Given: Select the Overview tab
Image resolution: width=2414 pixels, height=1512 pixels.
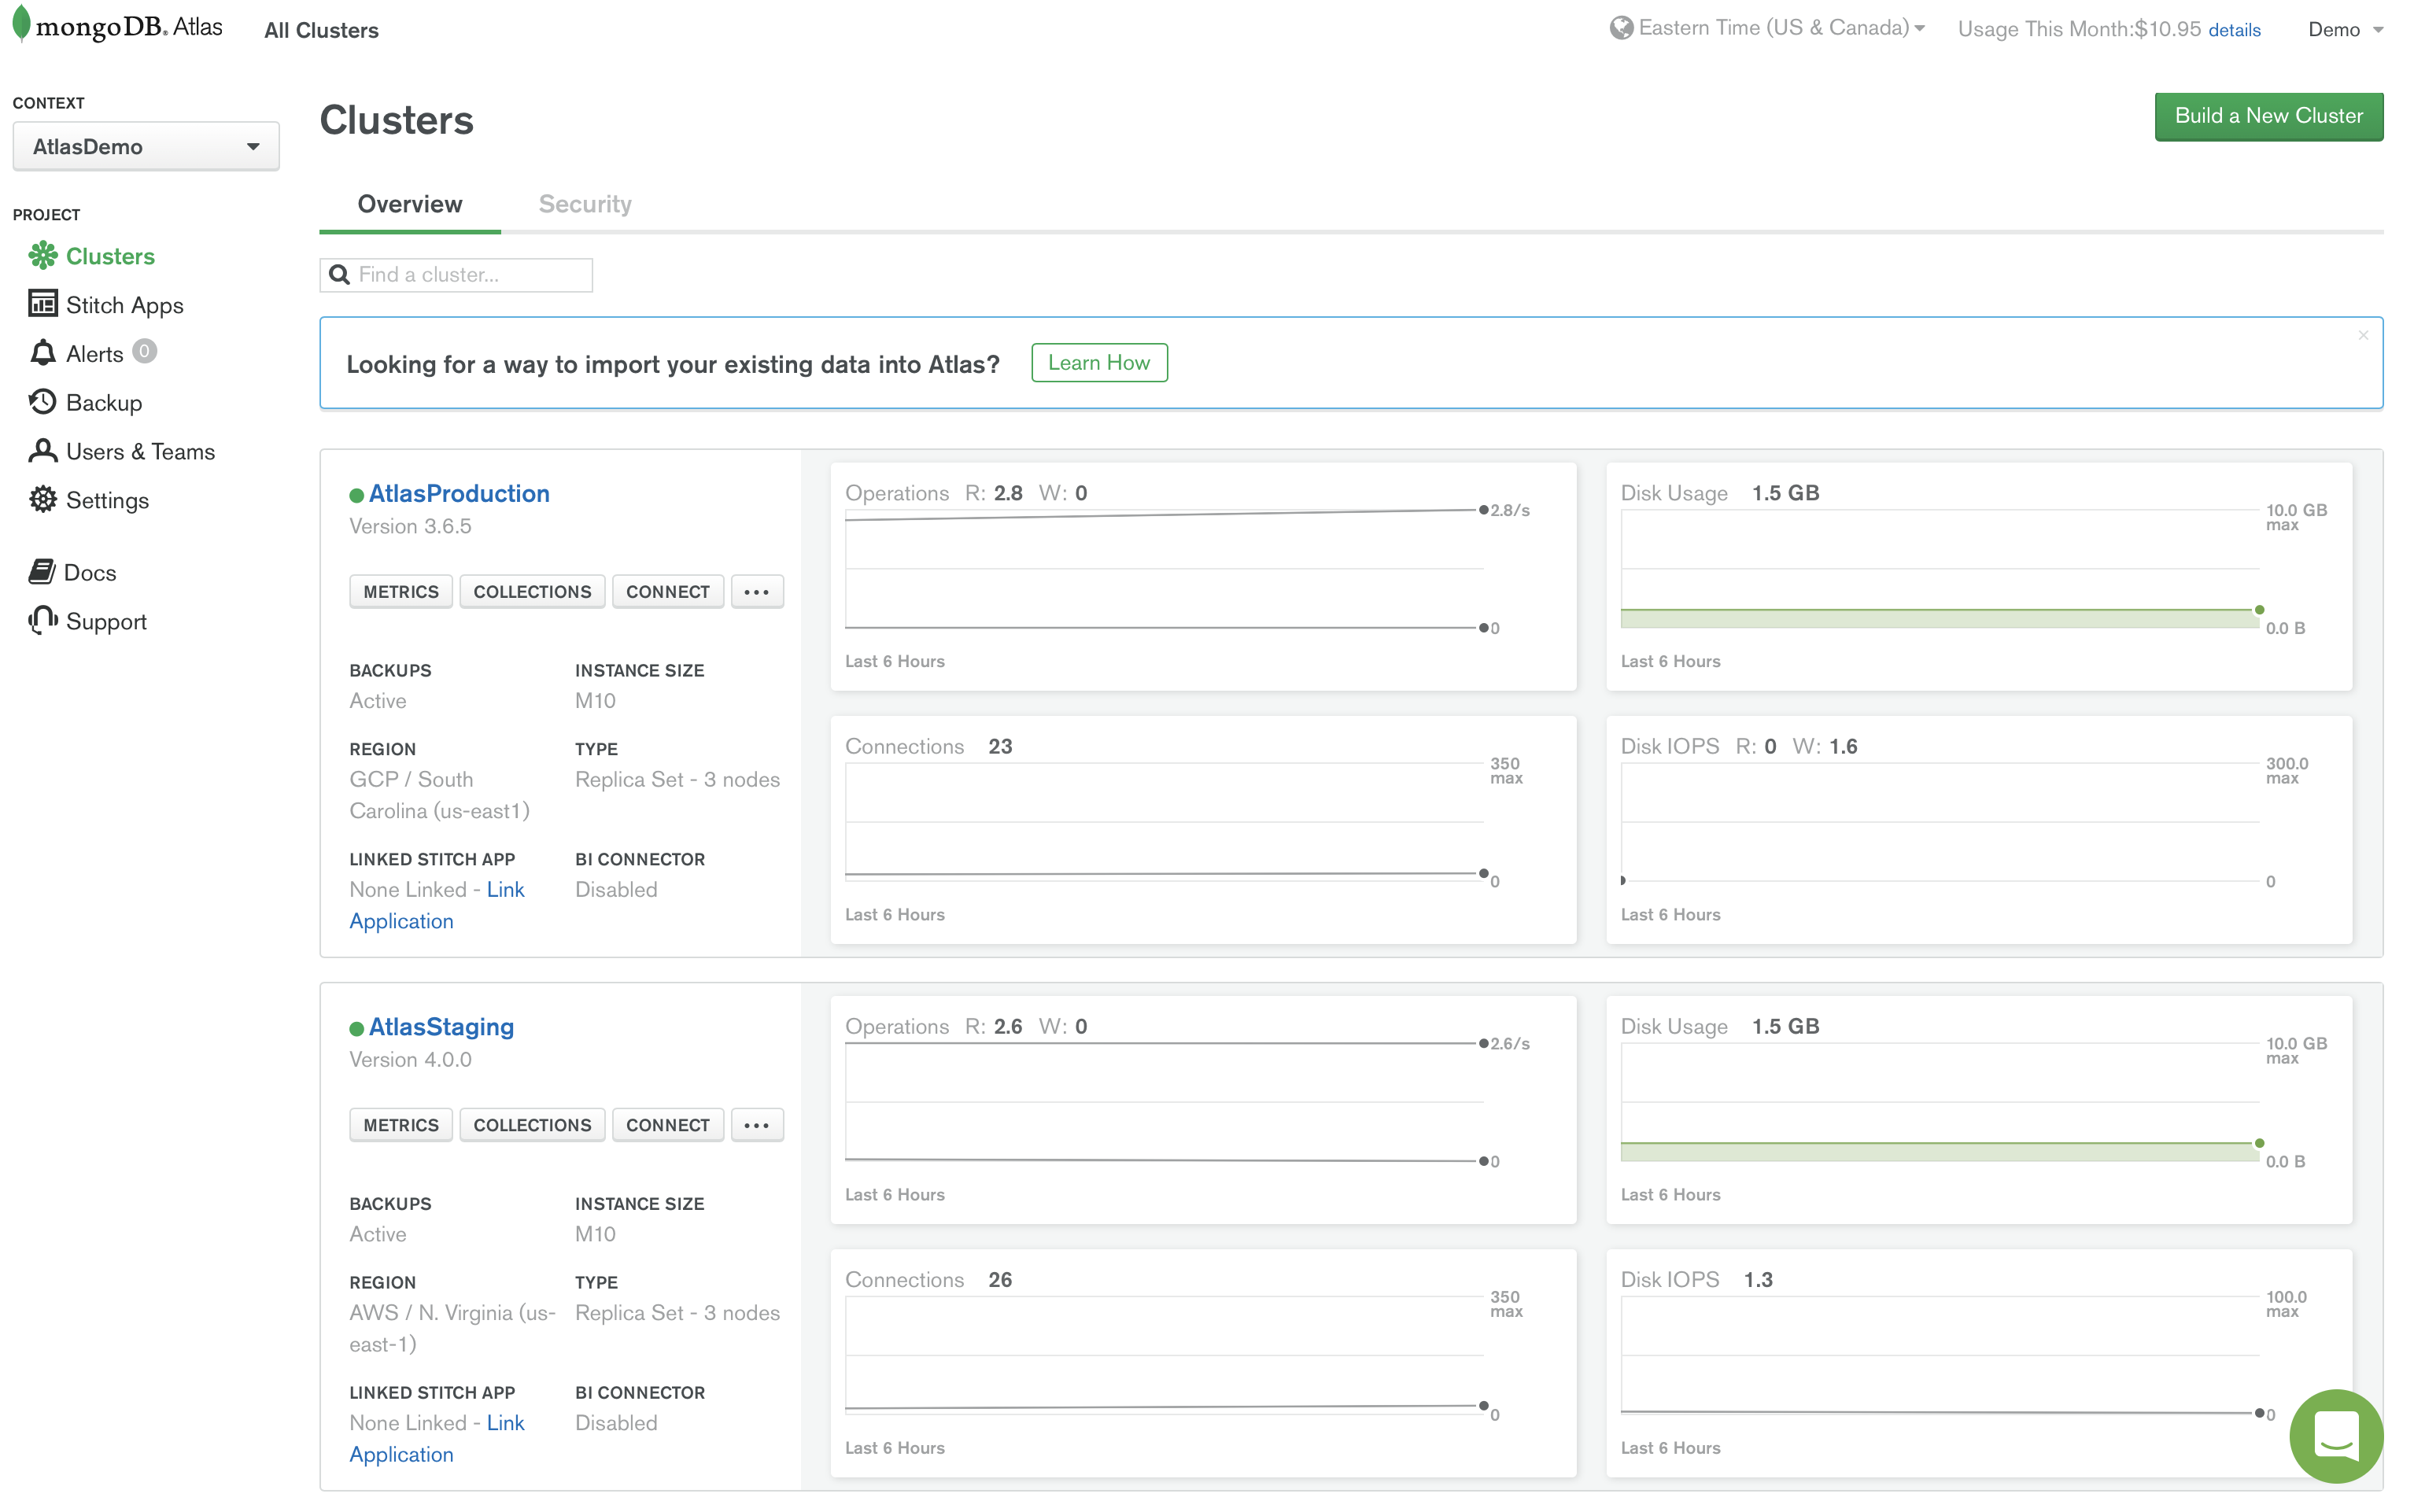Looking at the screenshot, I should pyautogui.click(x=410, y=204).
